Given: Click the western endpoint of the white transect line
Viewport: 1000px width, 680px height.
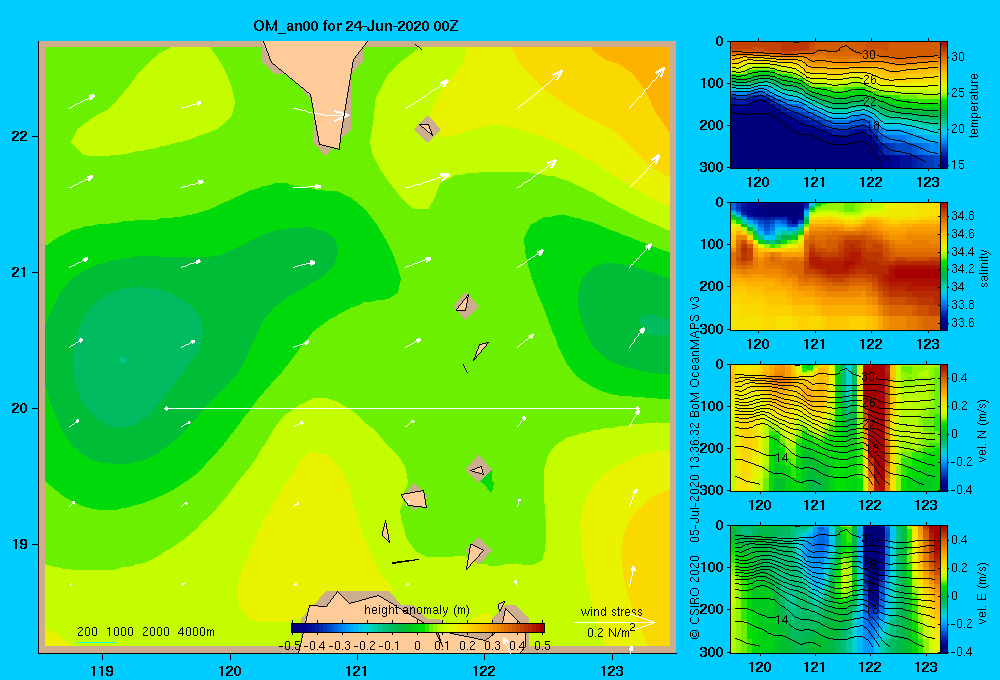Looking at the screenshot, I should coord(166,408).
